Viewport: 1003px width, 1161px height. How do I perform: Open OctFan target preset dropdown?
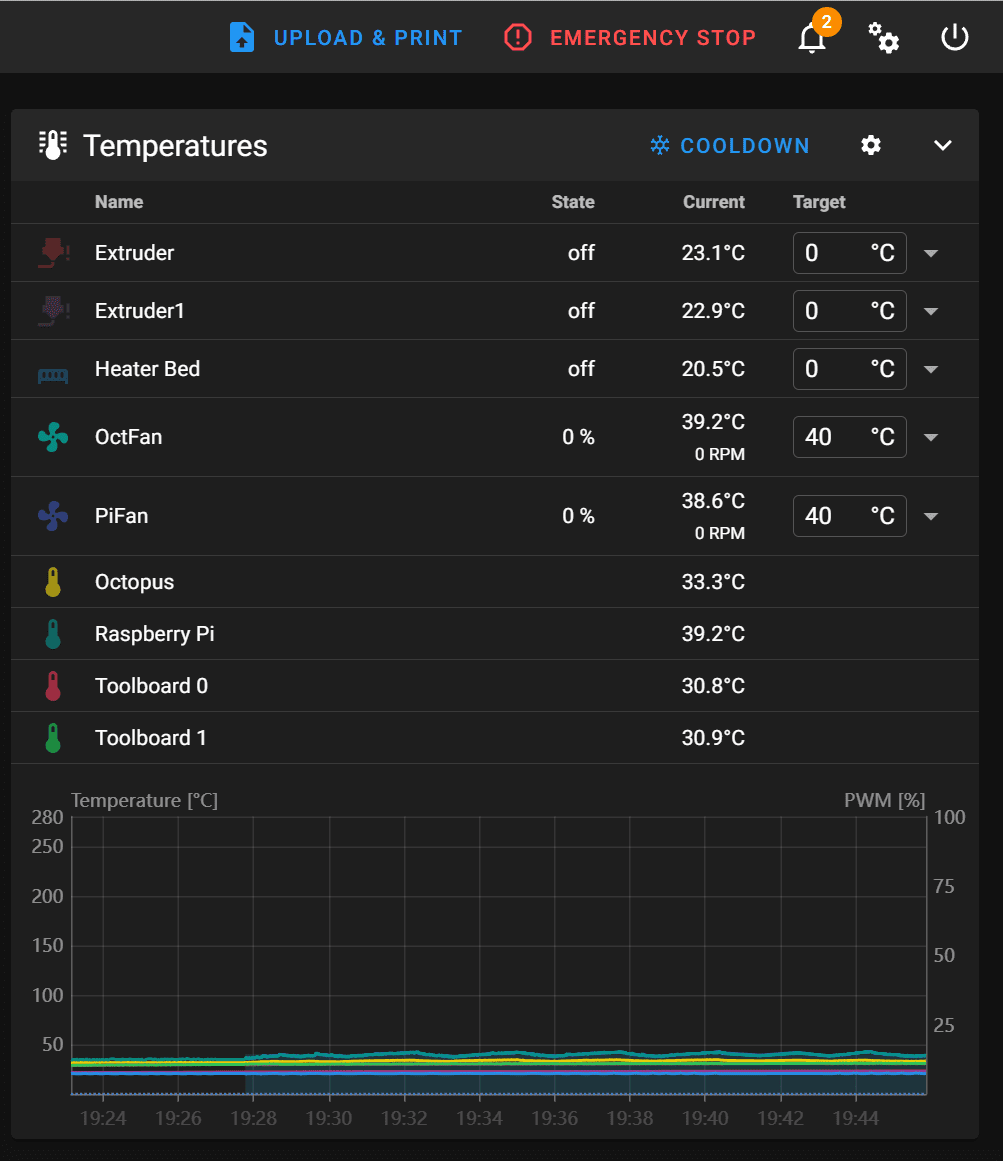pos(931,438)
